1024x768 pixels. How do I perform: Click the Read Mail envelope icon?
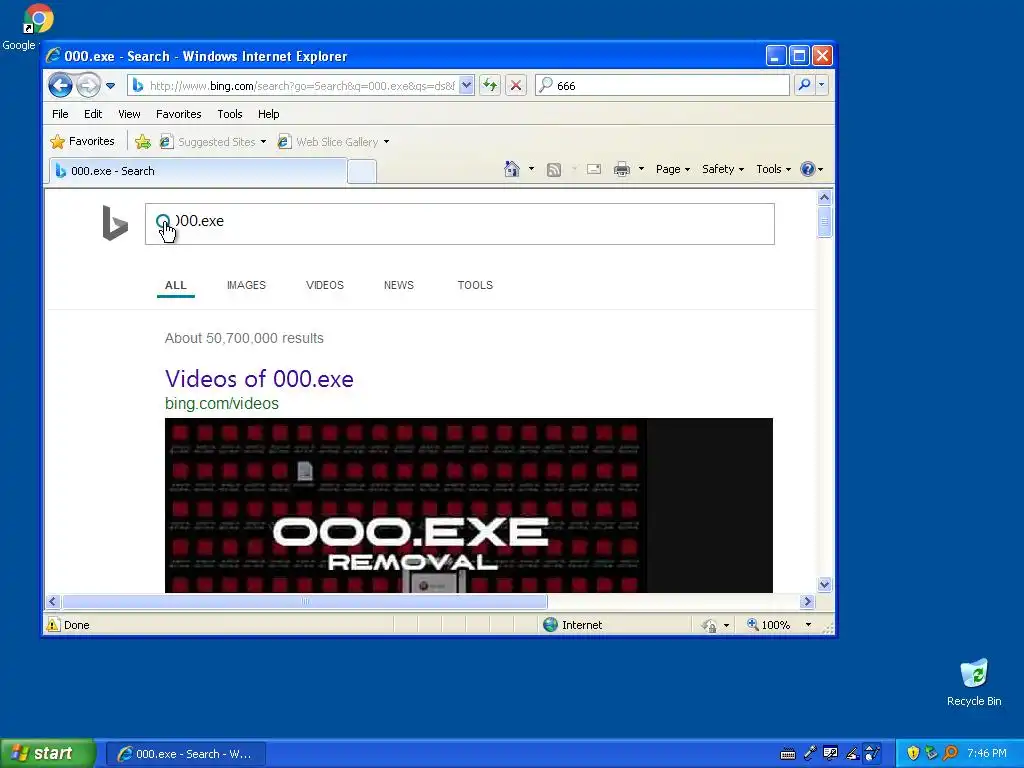point(594,170)
